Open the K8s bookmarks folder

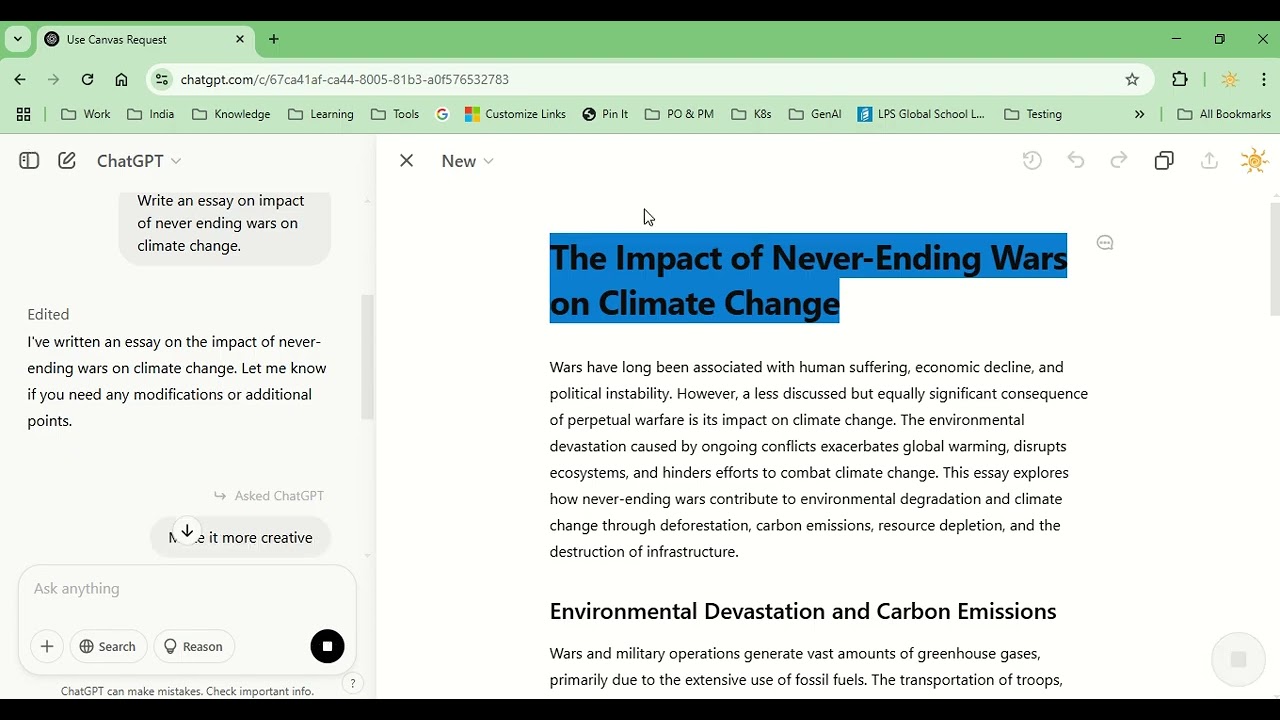tap(752, 114)
